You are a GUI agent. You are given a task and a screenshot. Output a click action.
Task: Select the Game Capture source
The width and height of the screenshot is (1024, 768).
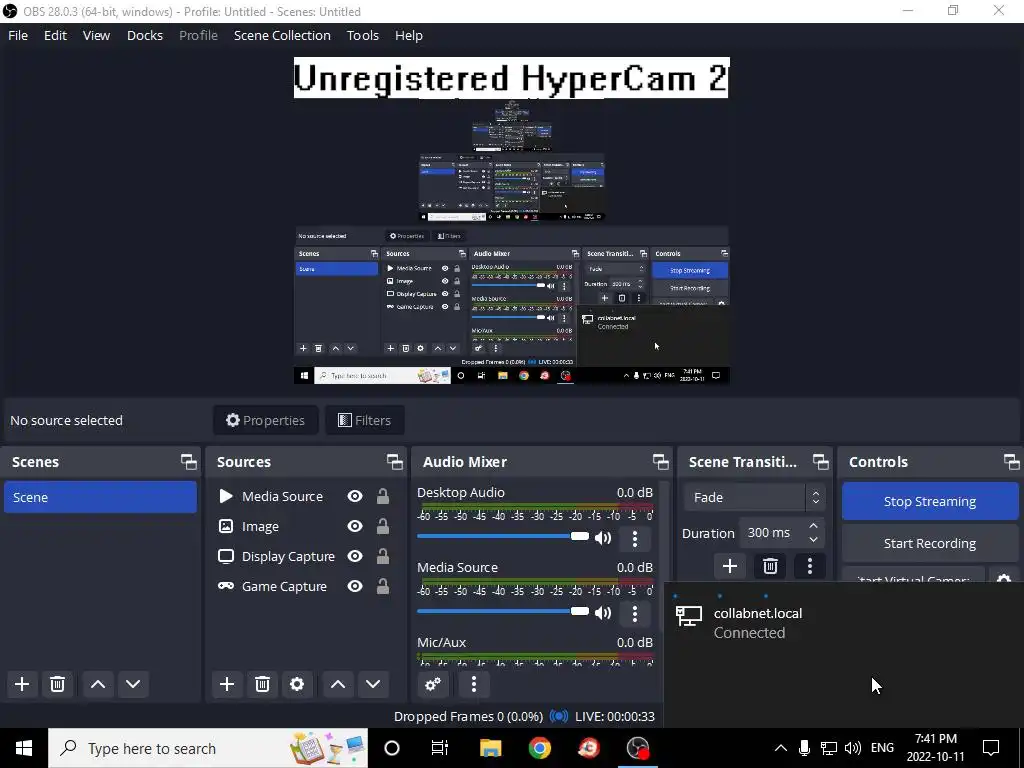[284, 586]
